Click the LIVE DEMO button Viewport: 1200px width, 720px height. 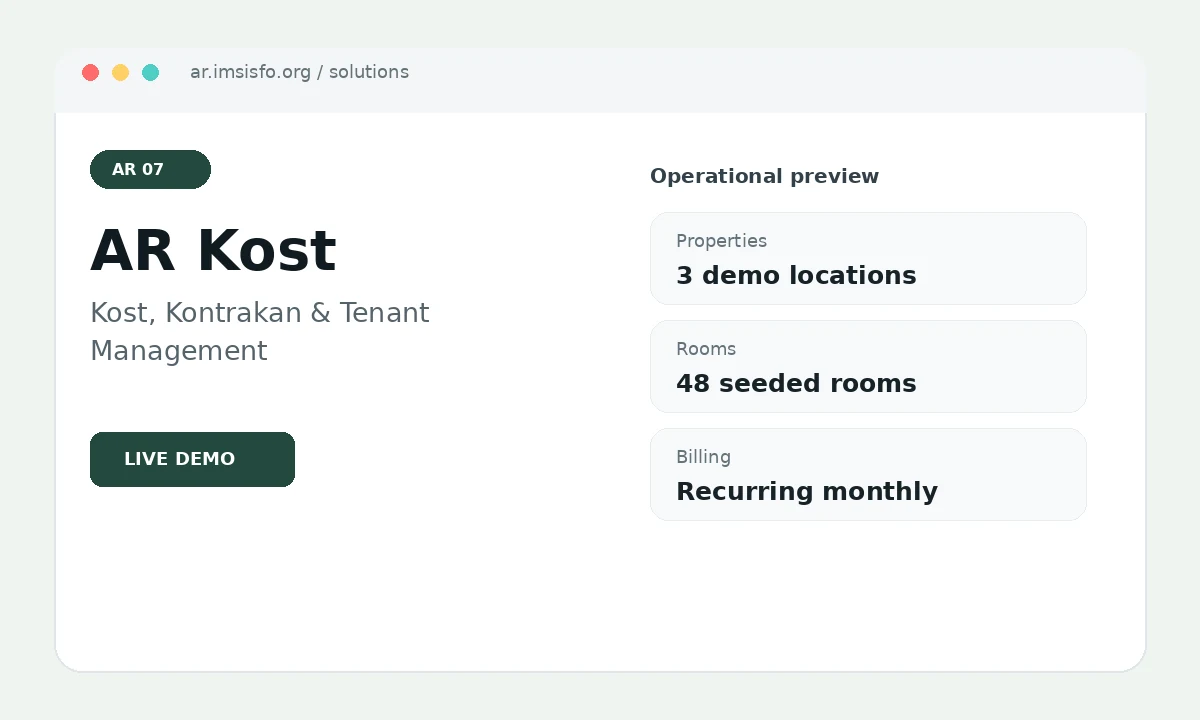(x=192, y=459)
